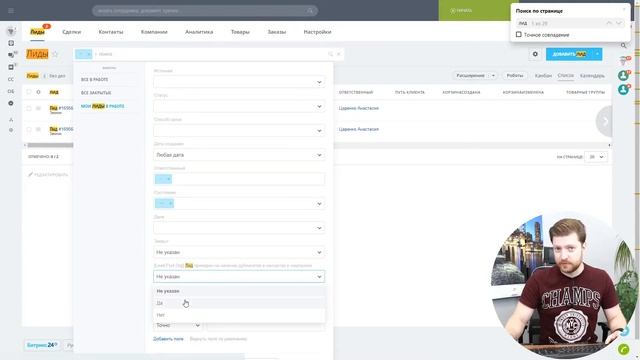Select Да option in open list

click(239, 303)
